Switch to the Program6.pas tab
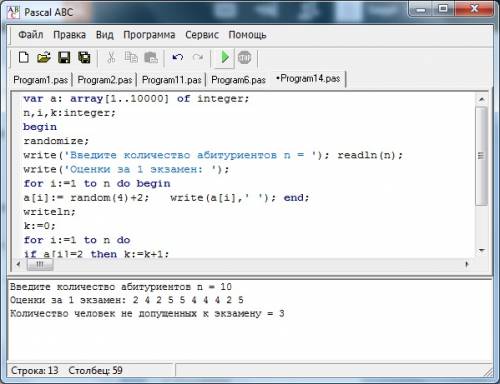The width and height of the screenshot is (500, 384). click(238, 80)
